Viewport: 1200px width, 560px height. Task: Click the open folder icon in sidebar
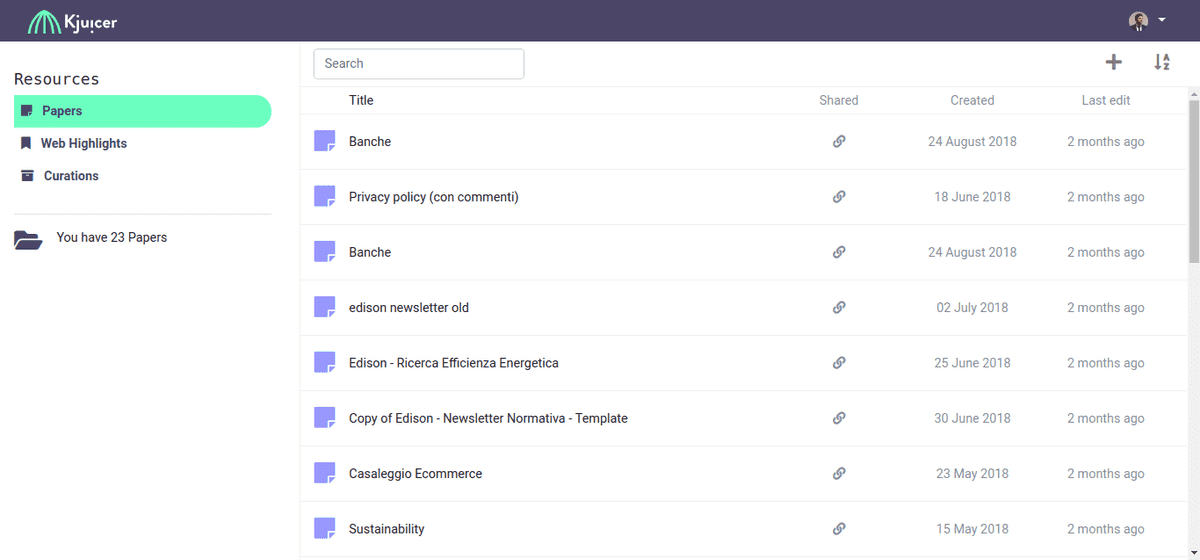click(x=28, y=239)
